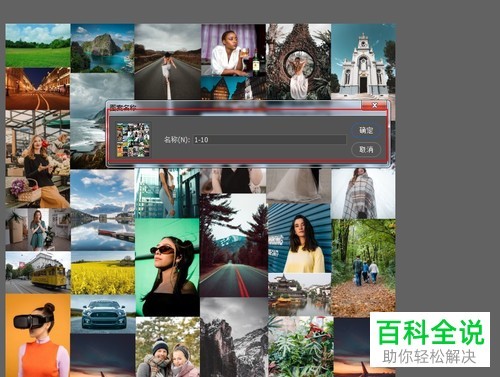Select the dark sports car photo
The height and width of the screenshot is (377, 500).
coord(103,314)
